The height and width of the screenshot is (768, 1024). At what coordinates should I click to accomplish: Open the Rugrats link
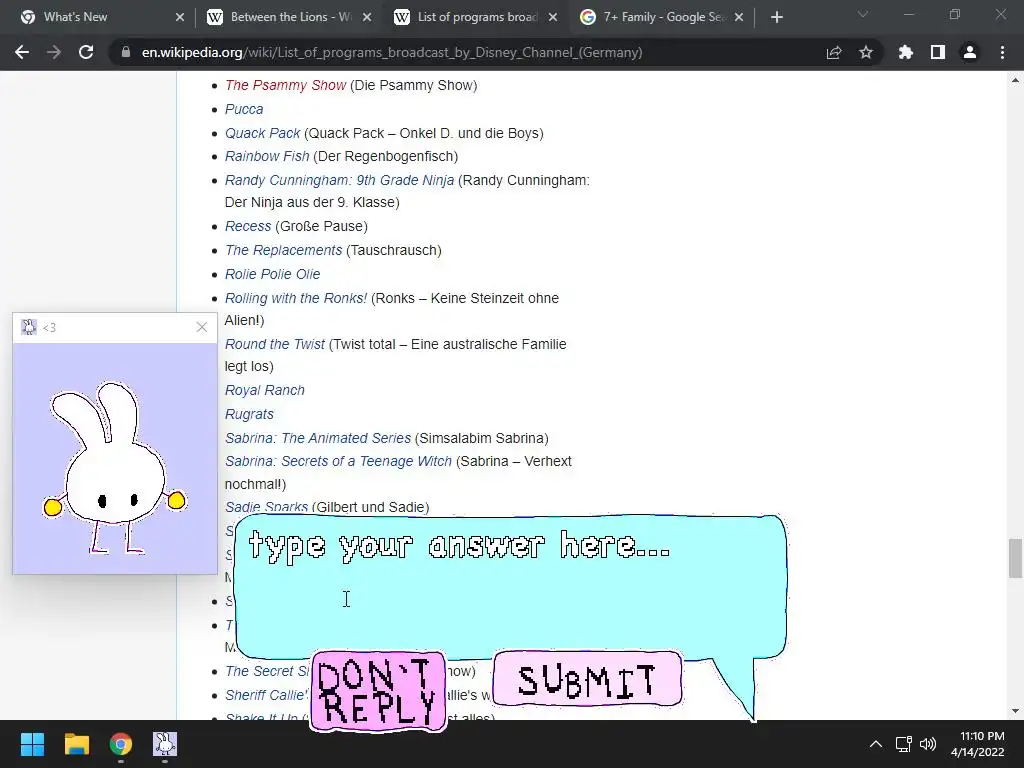pos(249,414)
